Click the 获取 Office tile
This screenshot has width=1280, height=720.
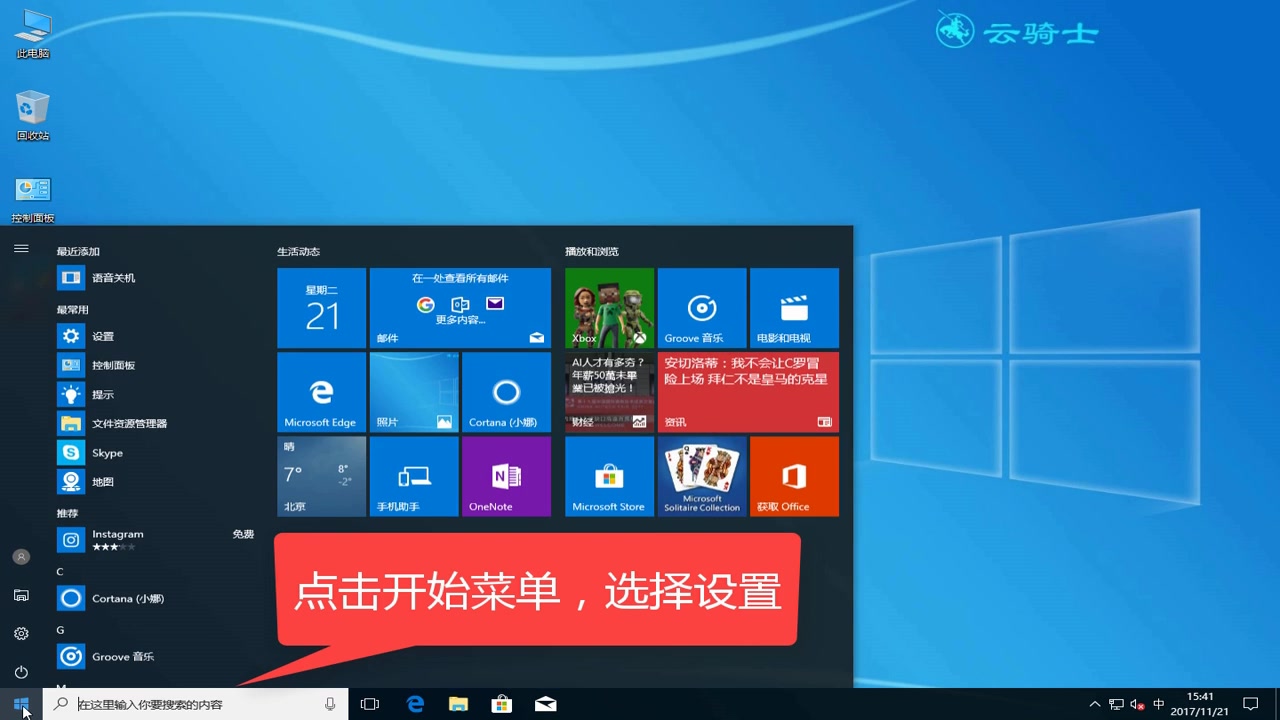(x=794, y=476)
